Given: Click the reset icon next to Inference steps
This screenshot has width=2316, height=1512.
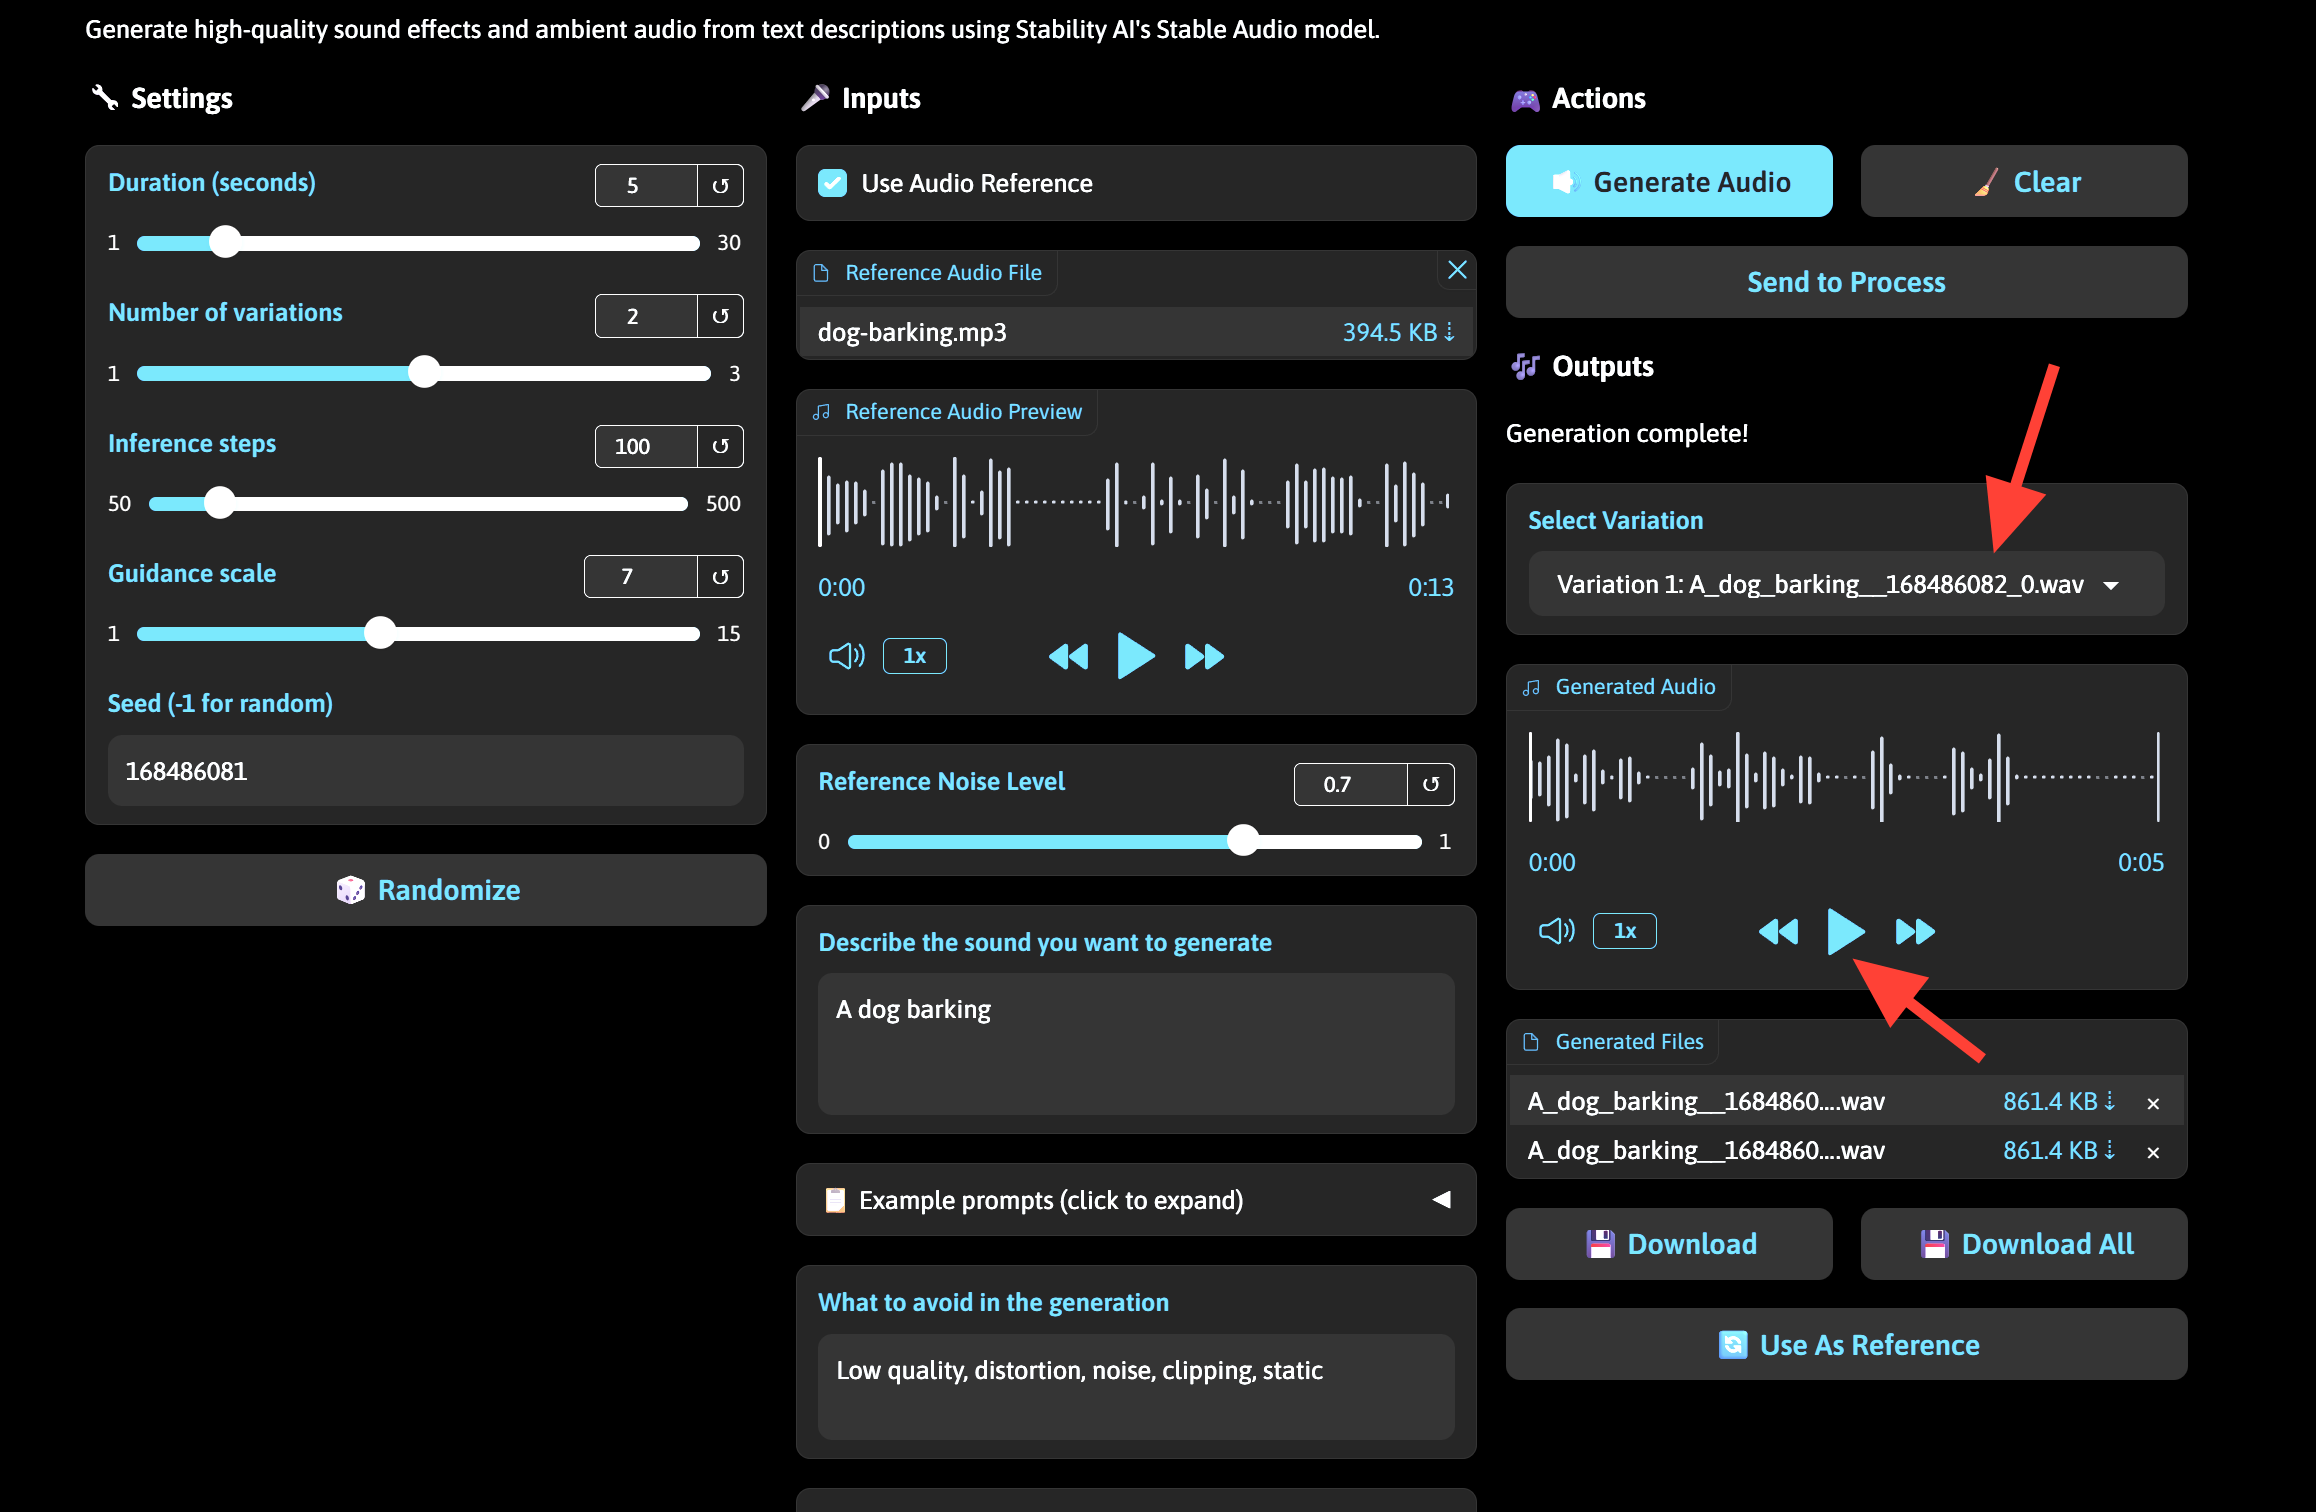Looking at the screenshot, I should click(x=720, y=446).
